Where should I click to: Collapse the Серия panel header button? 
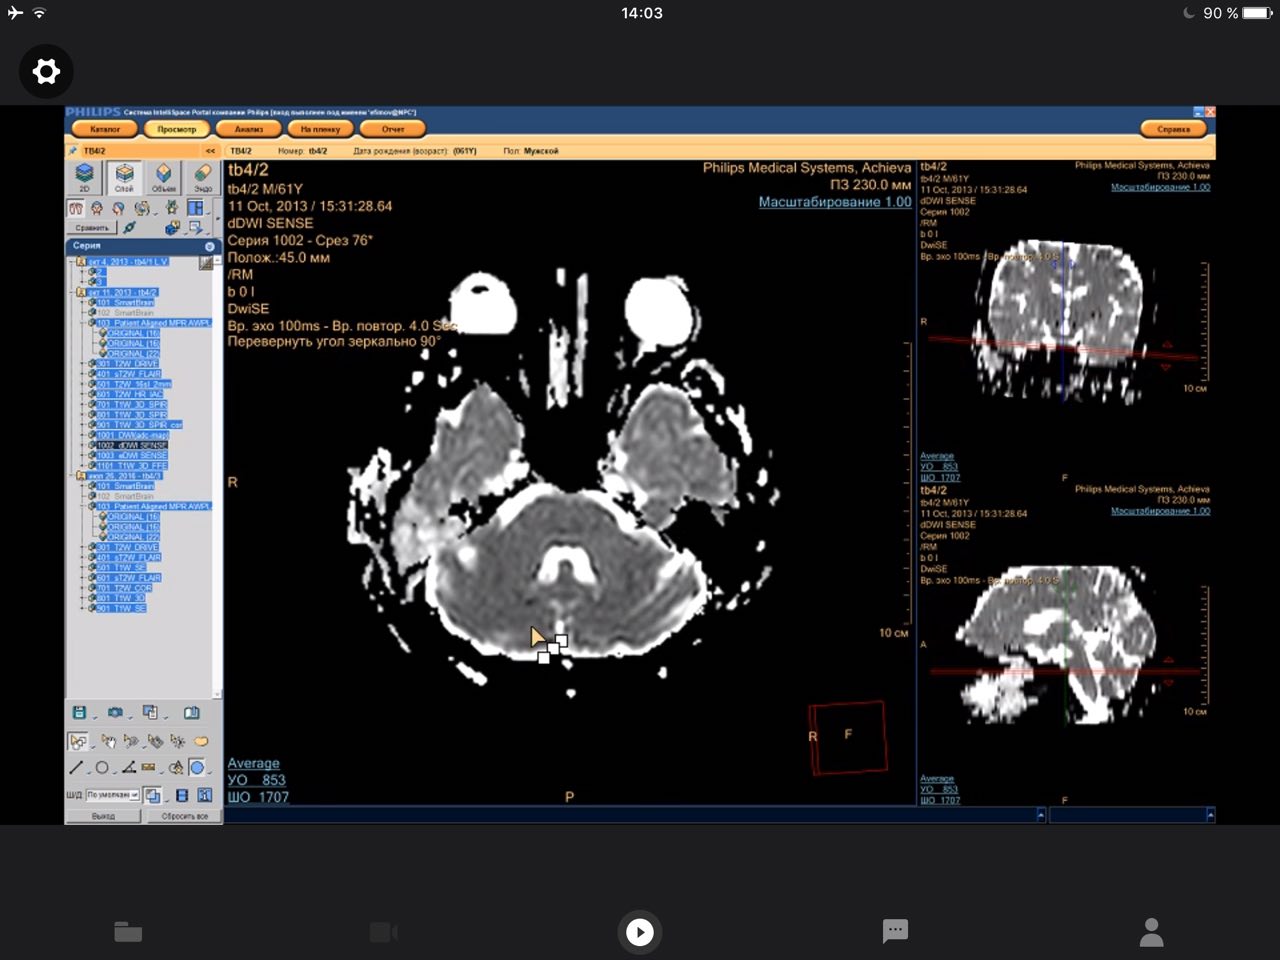coord(209,247)
